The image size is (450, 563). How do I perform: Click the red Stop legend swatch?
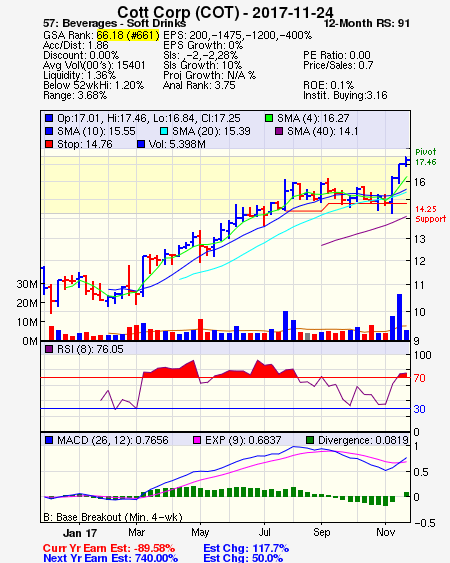[49, 144]
